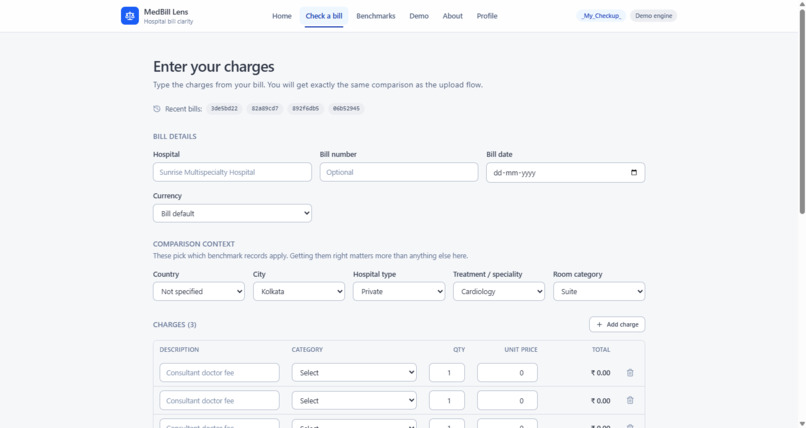Click the recent bills history clock icon

click(x=157, y=109)
